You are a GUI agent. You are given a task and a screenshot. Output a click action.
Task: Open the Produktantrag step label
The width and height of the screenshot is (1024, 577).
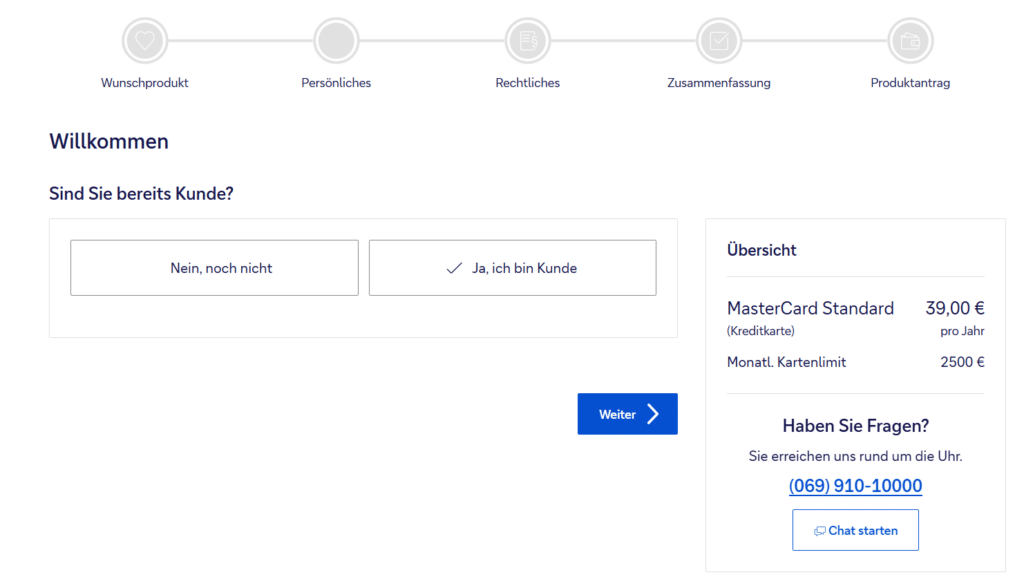pyautogui.click(x=910, y=83)
